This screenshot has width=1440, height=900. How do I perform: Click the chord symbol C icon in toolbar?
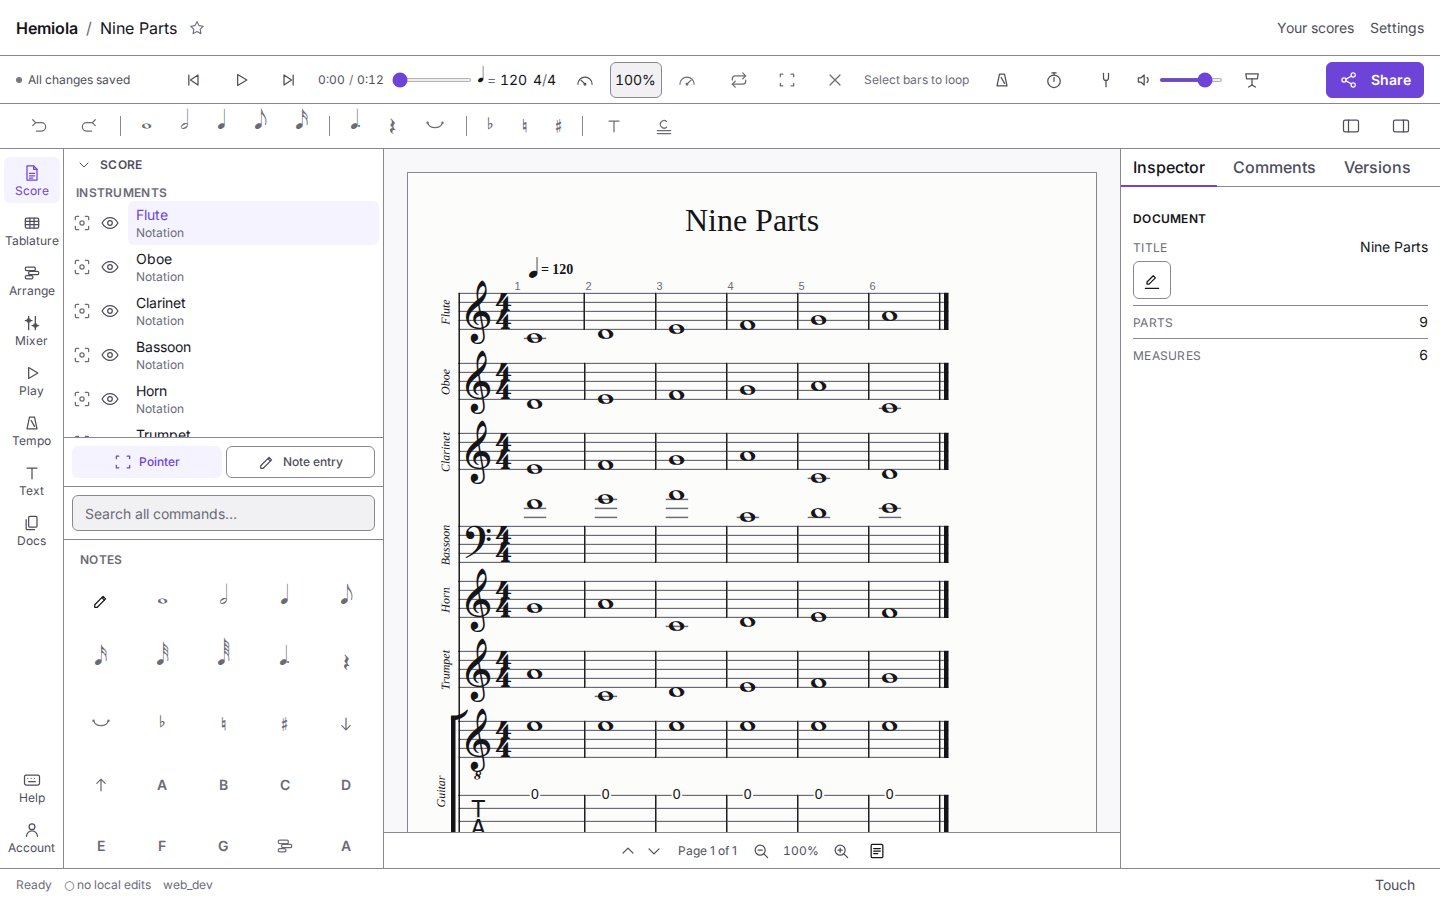click(x=664, y=126)
